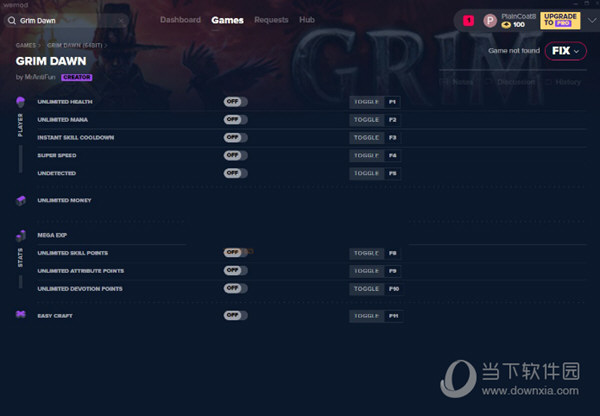Open the Hub tab
The width and height of the screenshot is (600, 416).
click(x=307, y=20)
